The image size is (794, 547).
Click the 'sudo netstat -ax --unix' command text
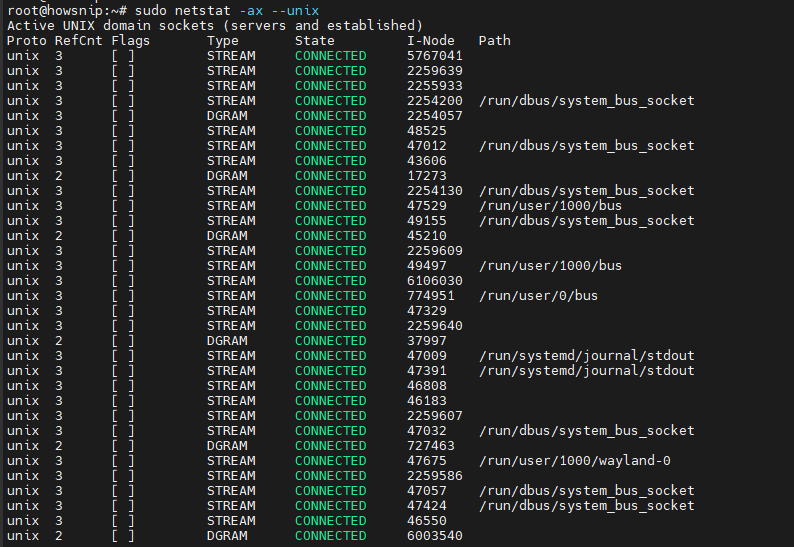(227, 10)
